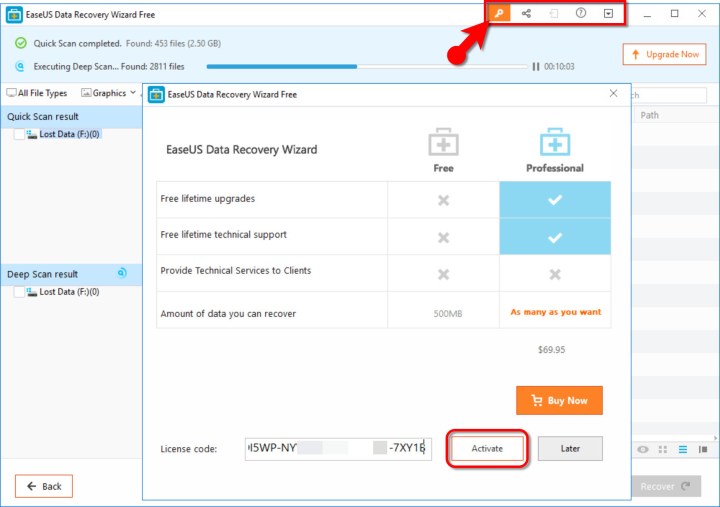Open the title bar dropdown menu
Viewport: 720px width, 507px height.
pos(608,14)
